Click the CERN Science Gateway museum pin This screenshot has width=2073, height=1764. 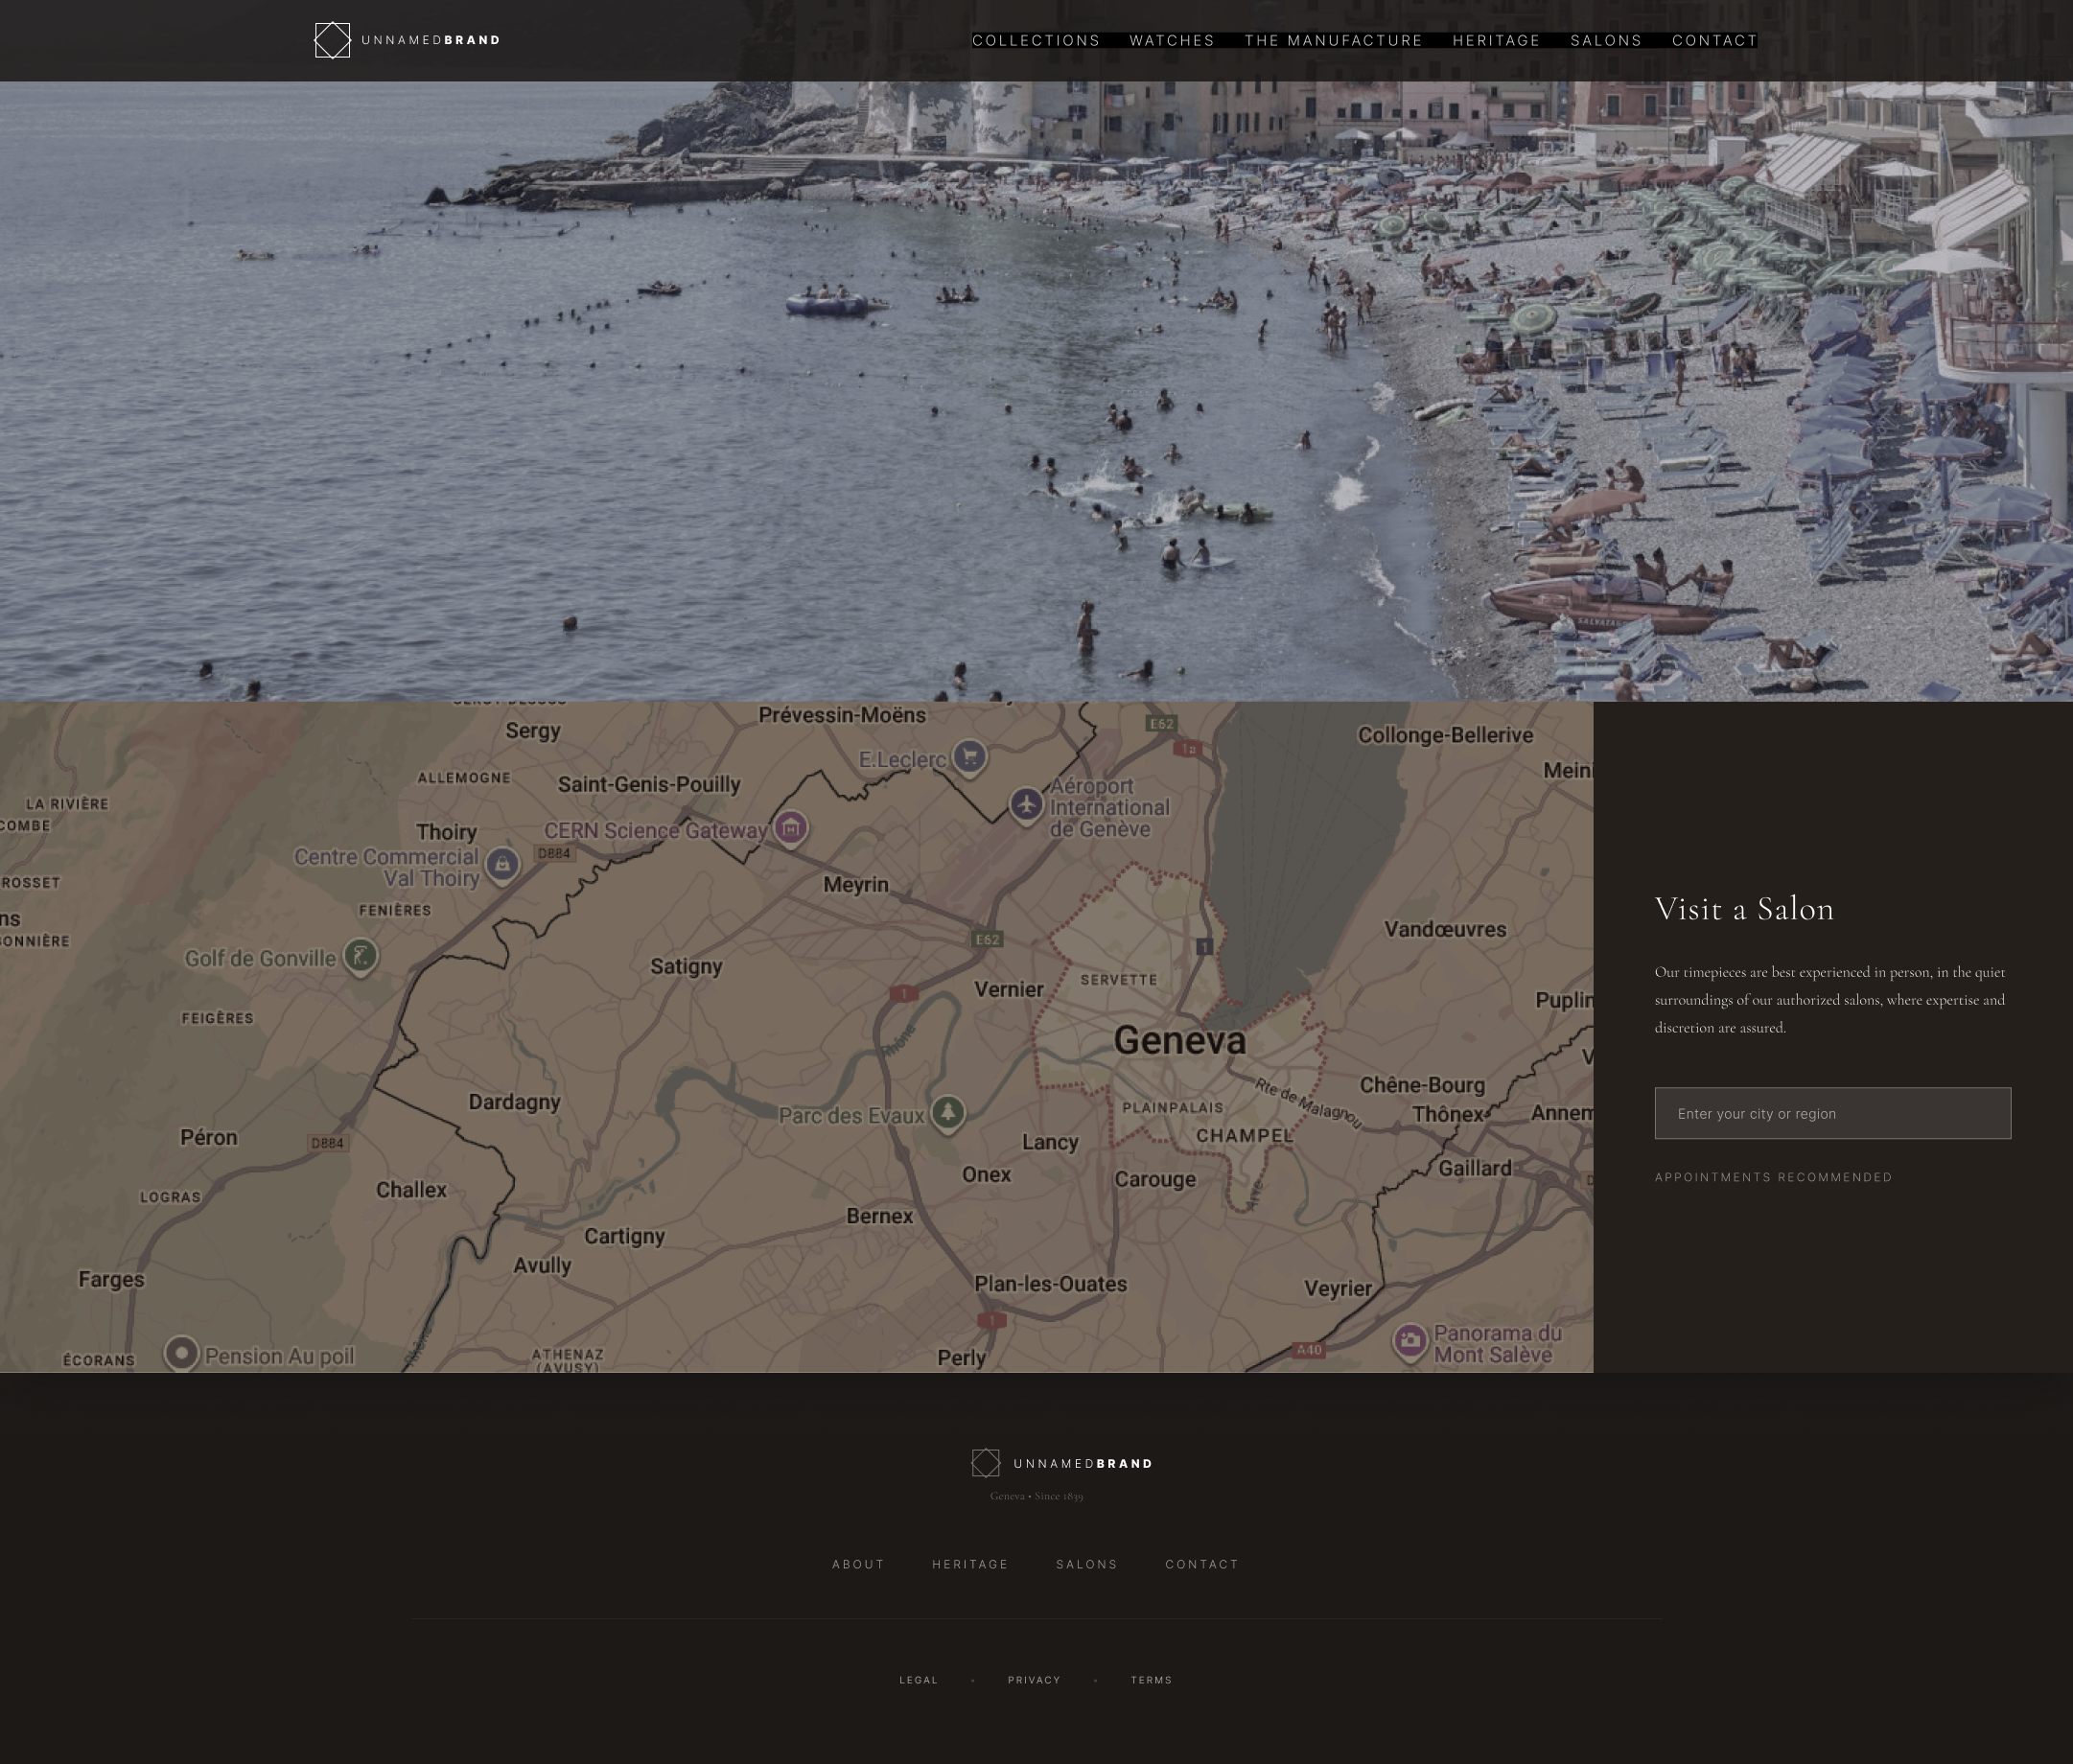click(x=791, y=828)
